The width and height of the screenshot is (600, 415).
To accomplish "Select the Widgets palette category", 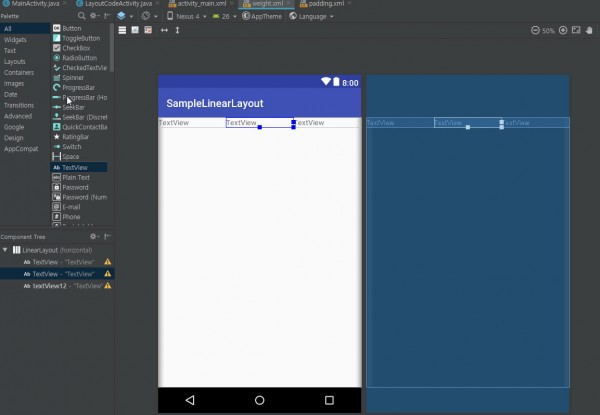I will pos(25,40).
